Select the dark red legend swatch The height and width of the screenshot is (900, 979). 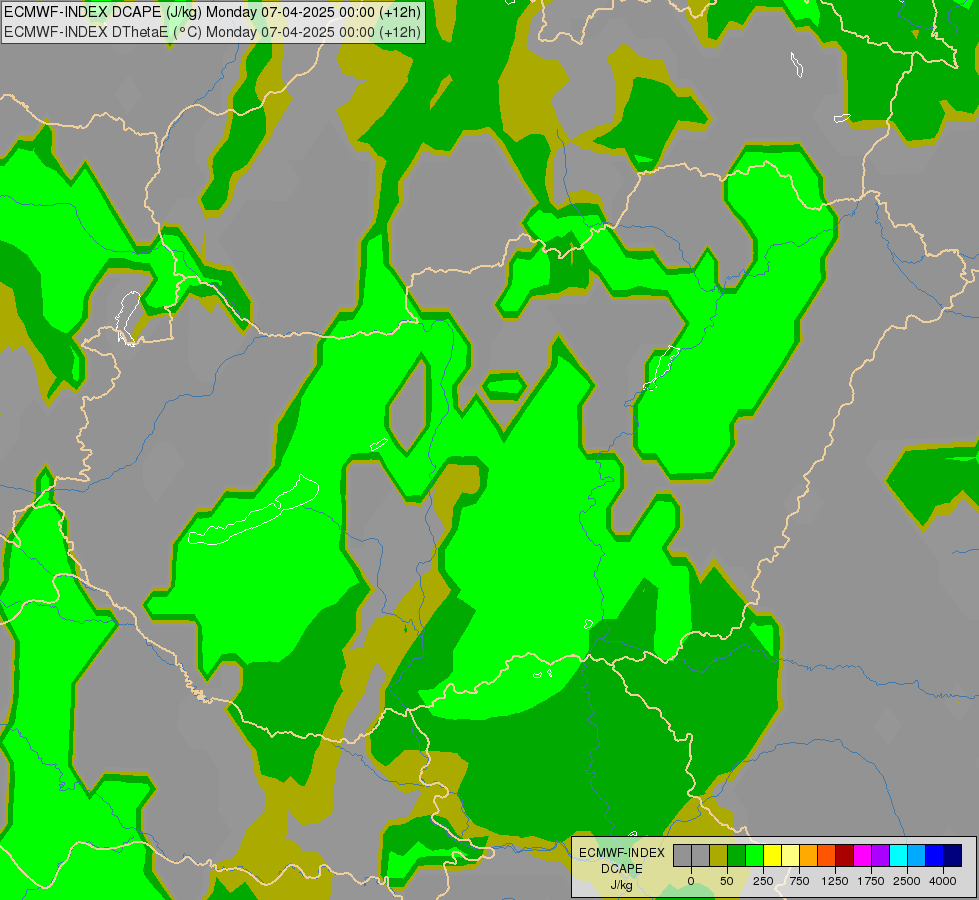[x=845, y=856]
